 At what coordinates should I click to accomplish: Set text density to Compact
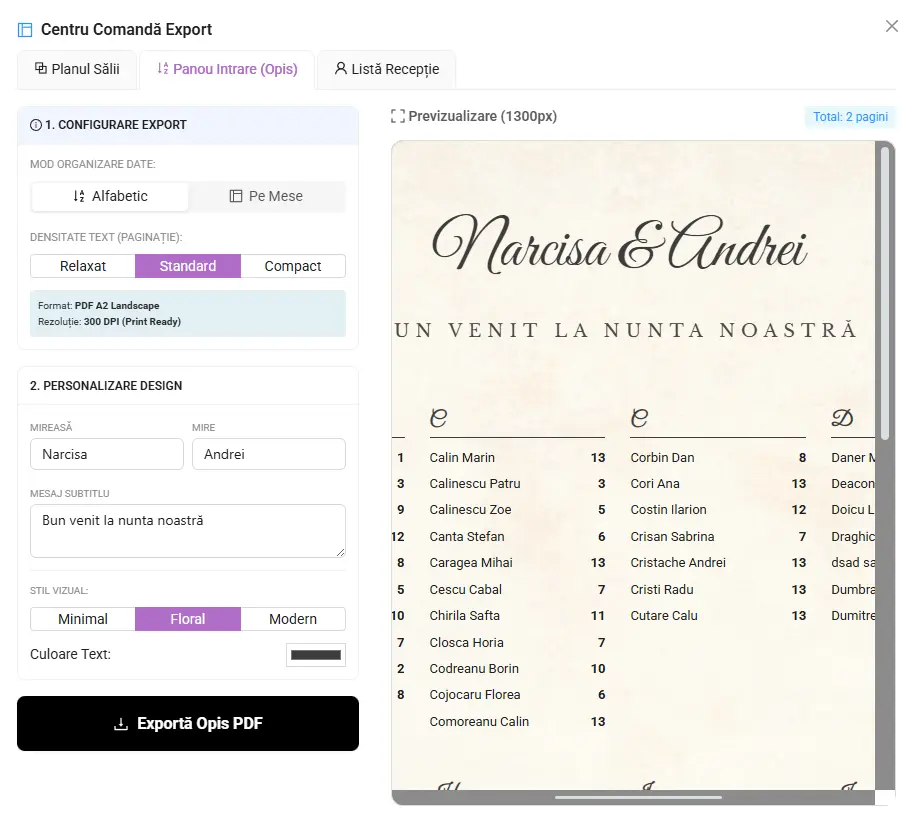pyautogui.click(x=293, y=266)
